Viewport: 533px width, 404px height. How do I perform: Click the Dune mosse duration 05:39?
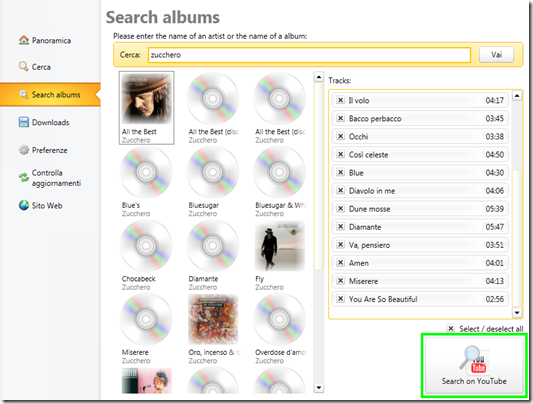pos(495,209)
